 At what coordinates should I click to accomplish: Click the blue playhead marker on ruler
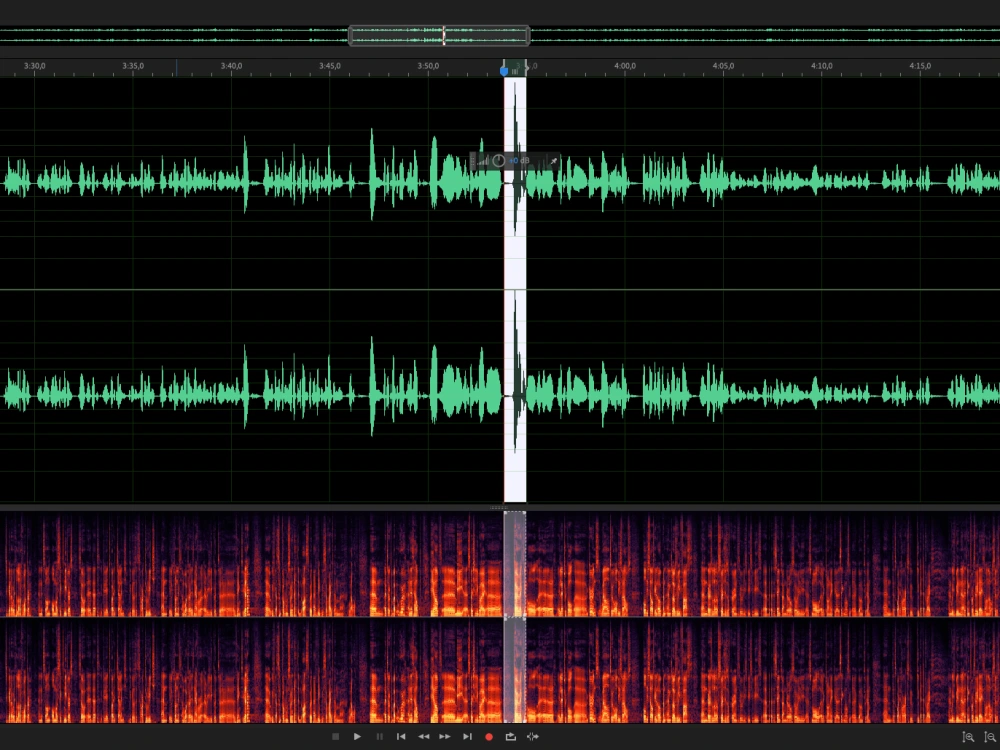504,70
